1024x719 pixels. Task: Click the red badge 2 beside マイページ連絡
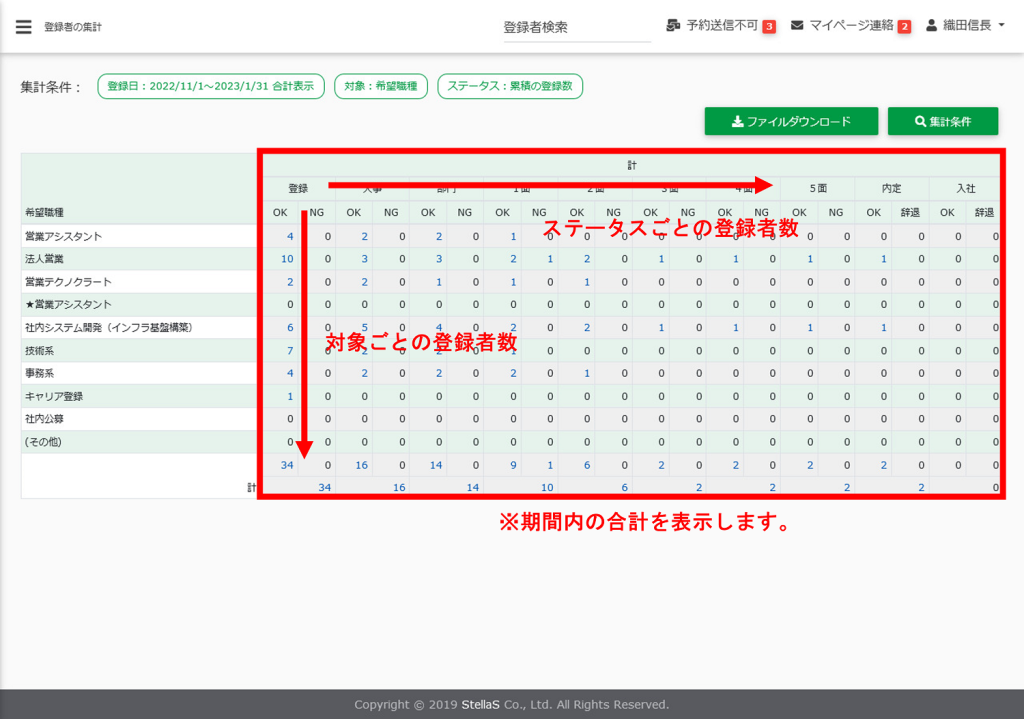pos(904,27)
